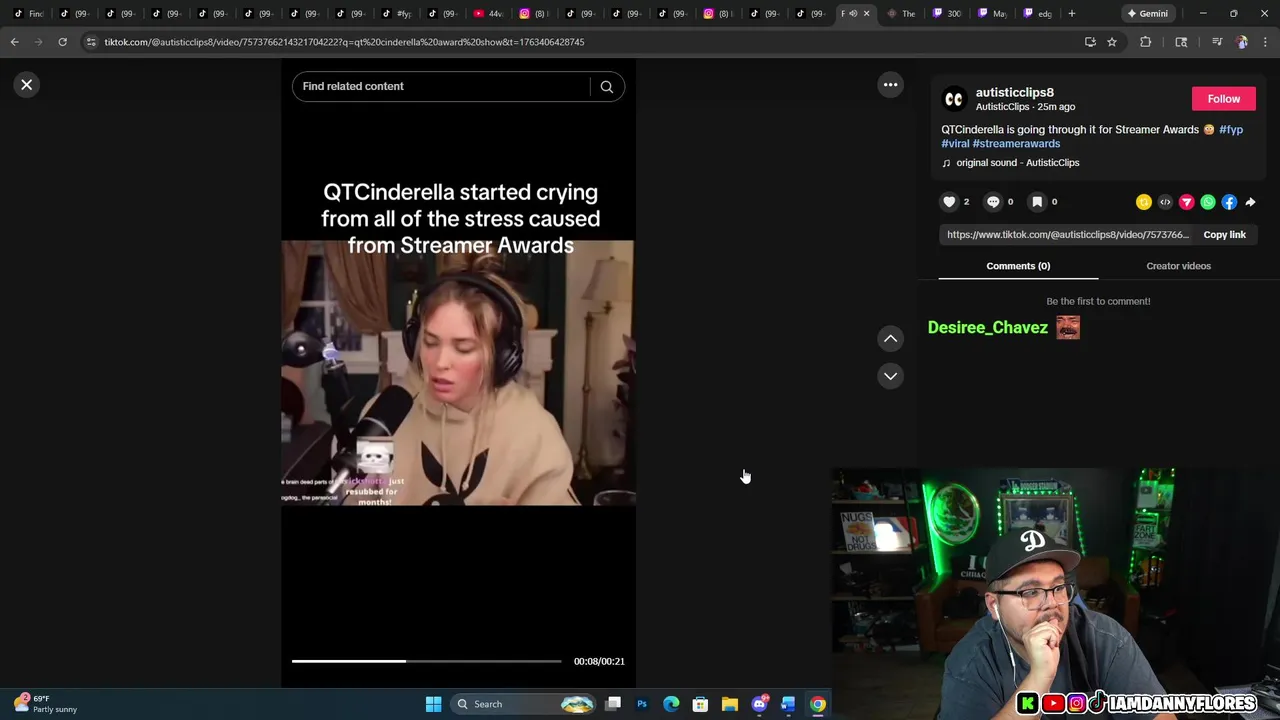1280x720 pixels.
Task: Share via red send-to-friends icon
Action: (x=1187, y=202)
